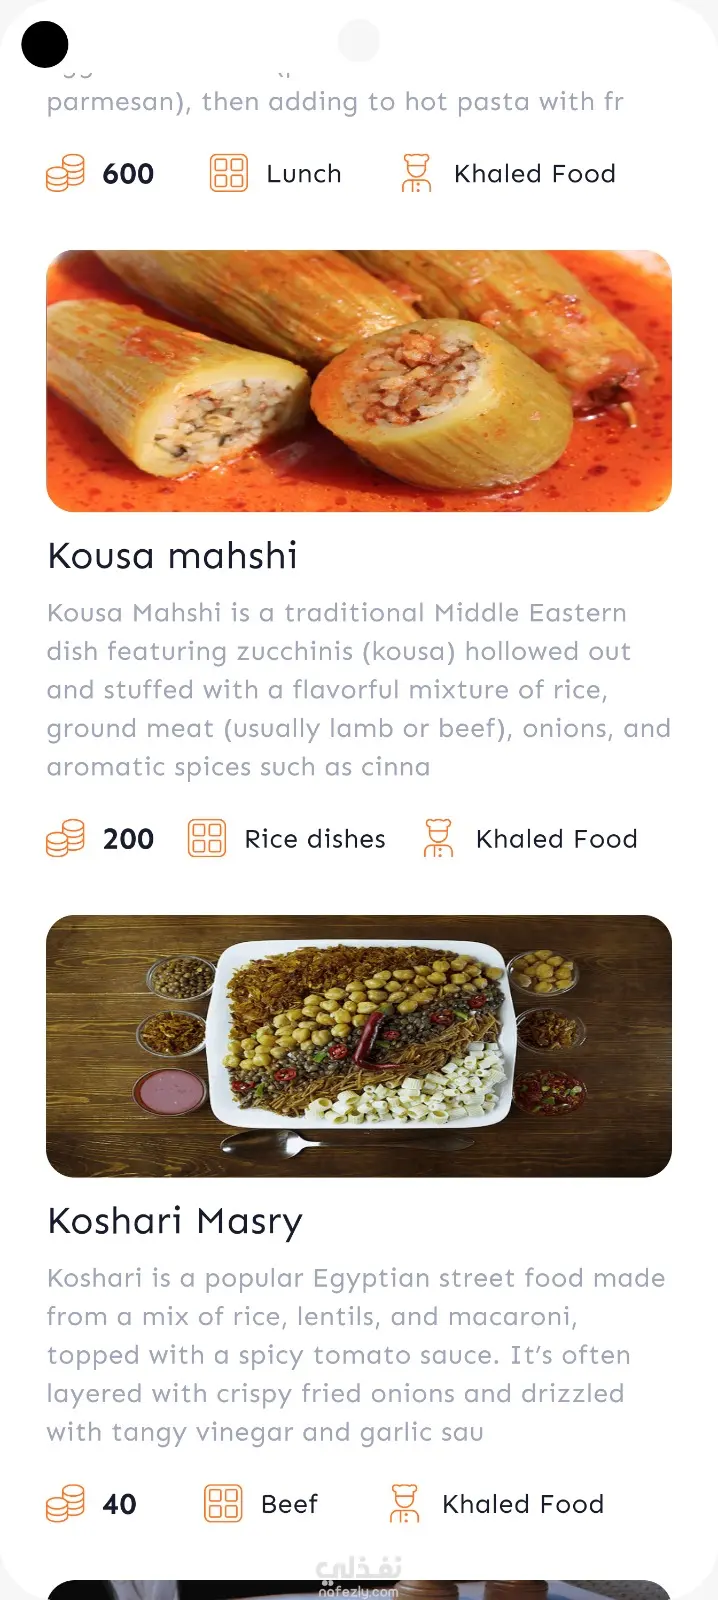Open Khaled Food chef under Koshari Masry
The width and height of the screenshot is (718, 1600).
click(523, 1504)
